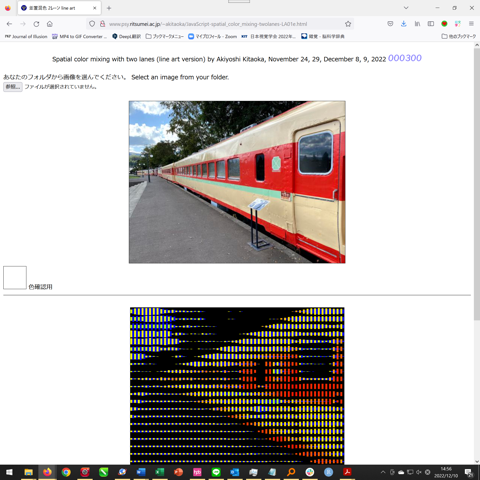Show the list of all tabs
This screenshot has width=480, height=480.
point(406,8)
